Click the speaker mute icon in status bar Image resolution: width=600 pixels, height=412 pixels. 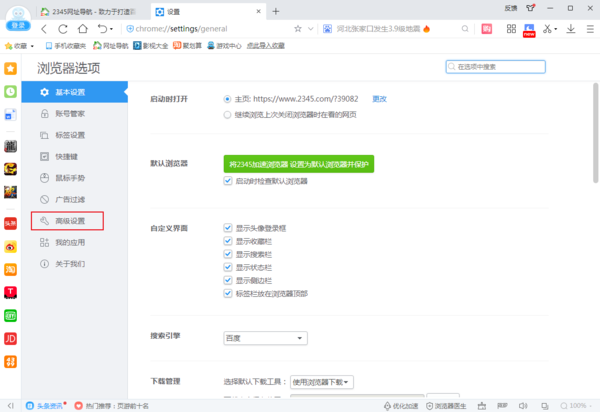click(x=523, y=406)
